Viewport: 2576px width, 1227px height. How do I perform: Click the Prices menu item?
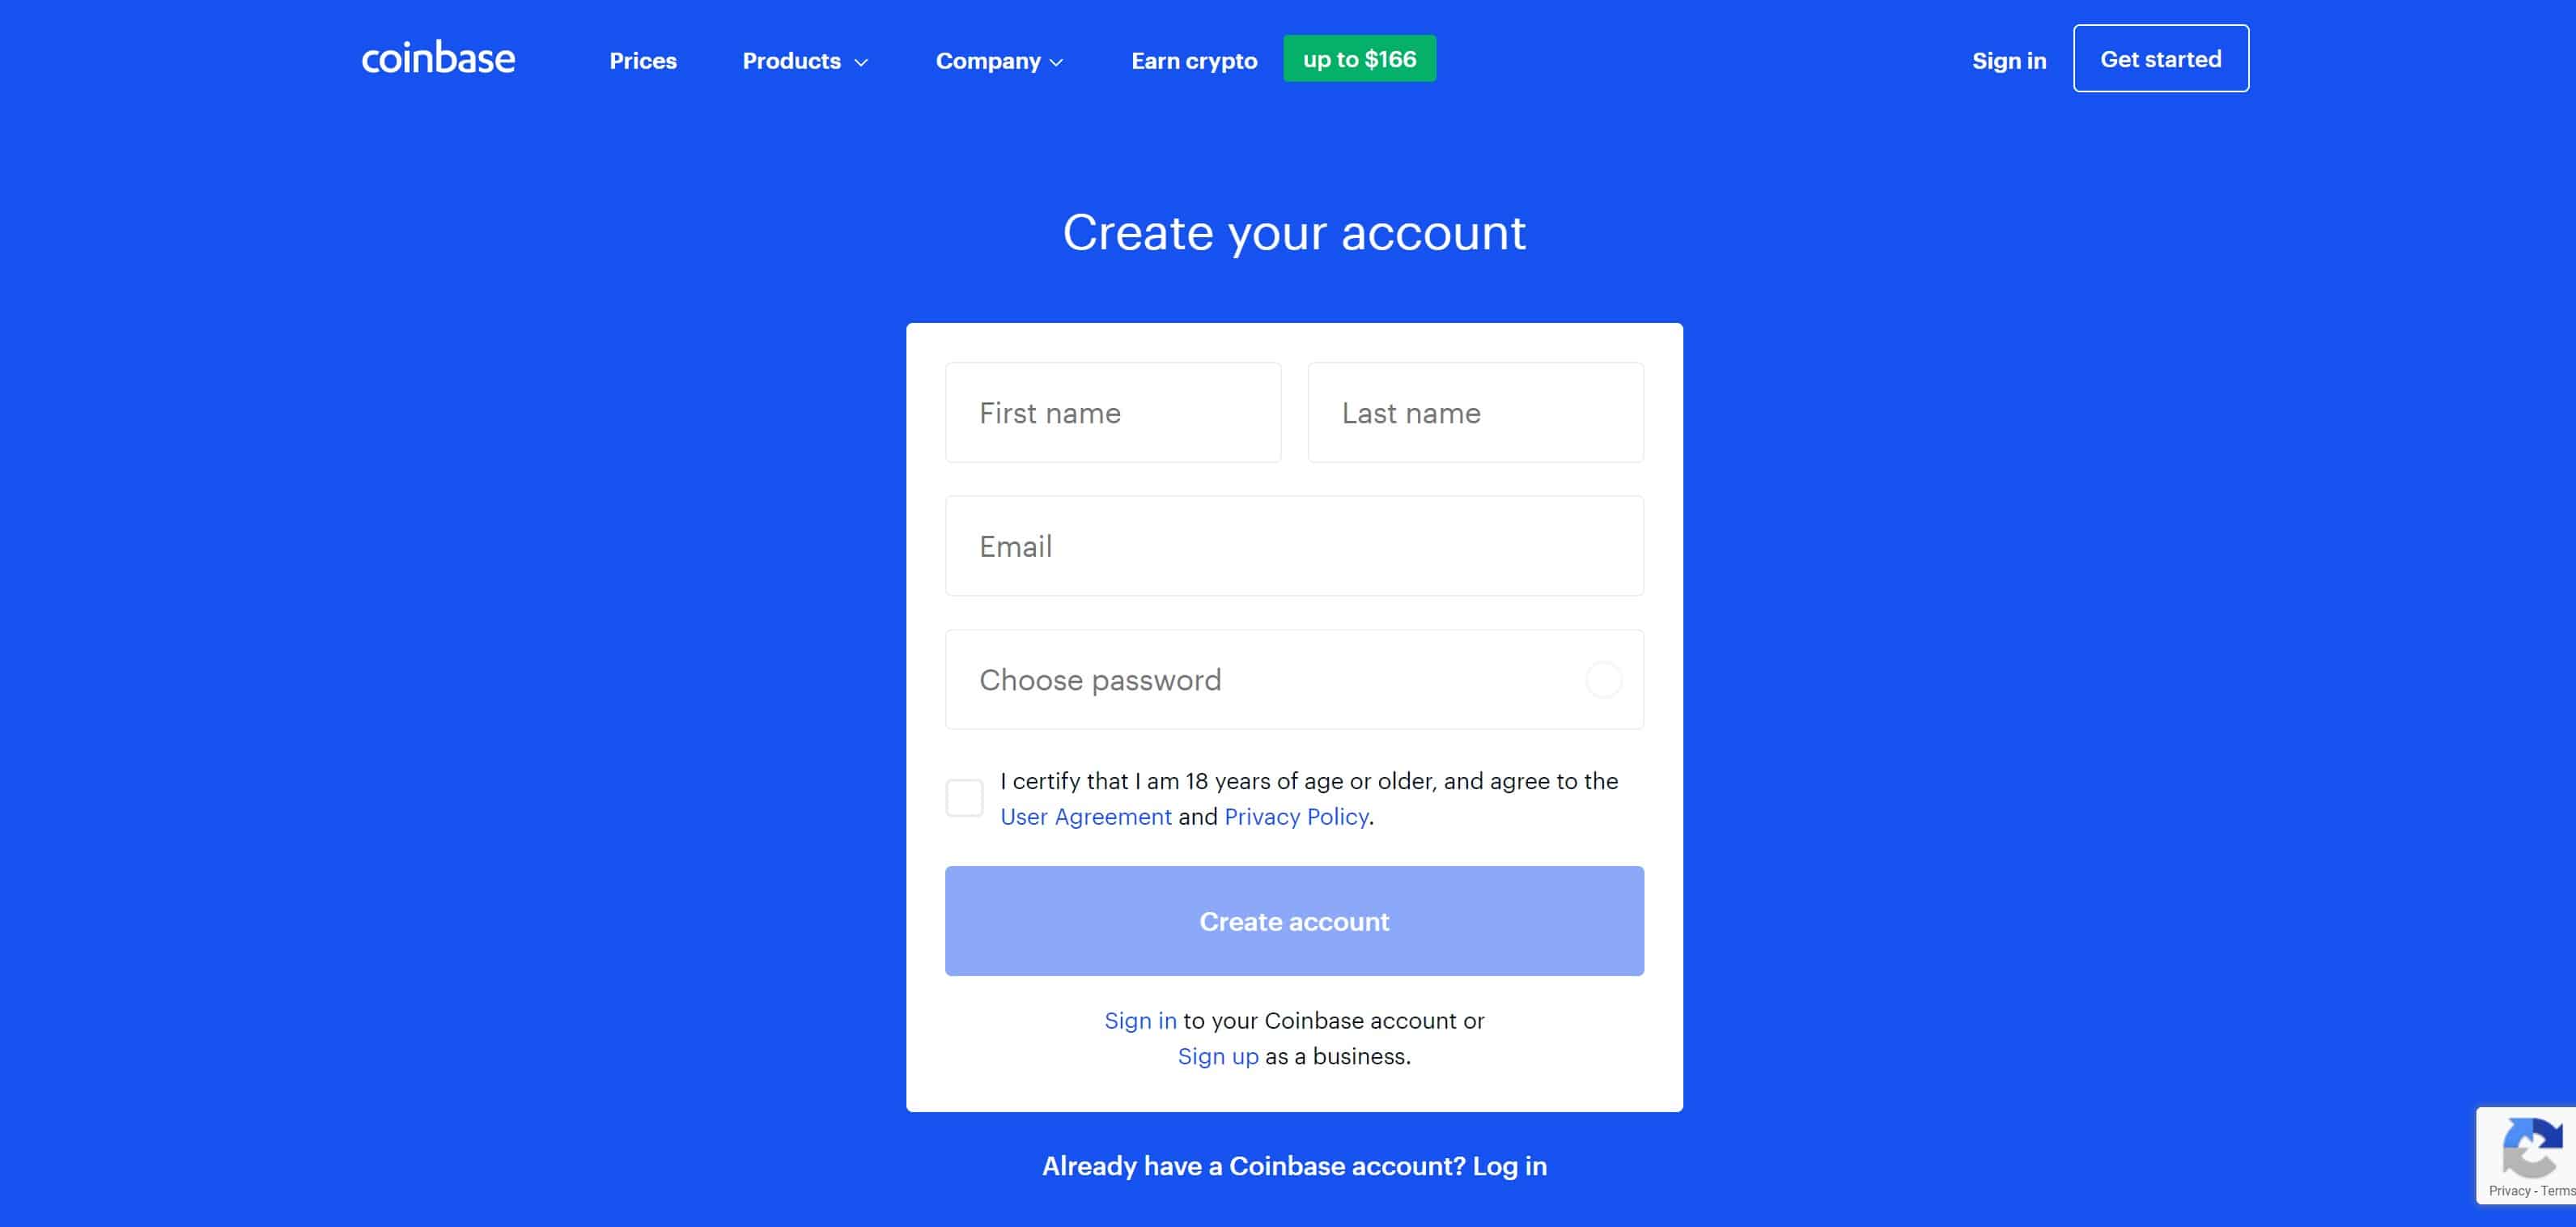[x=643, y=61]
